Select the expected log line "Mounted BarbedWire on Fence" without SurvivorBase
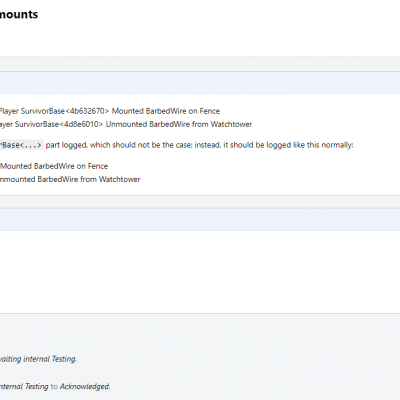Image resolution: width=400 pixels, height=400 pixels. pos(54,166)
